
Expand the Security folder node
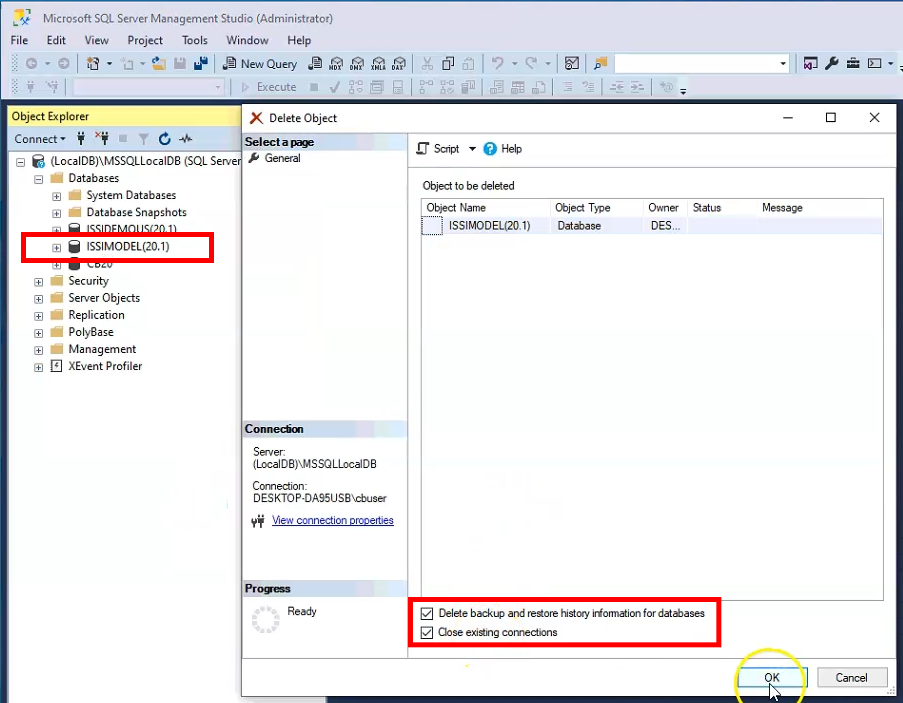[x=39, y=281]
